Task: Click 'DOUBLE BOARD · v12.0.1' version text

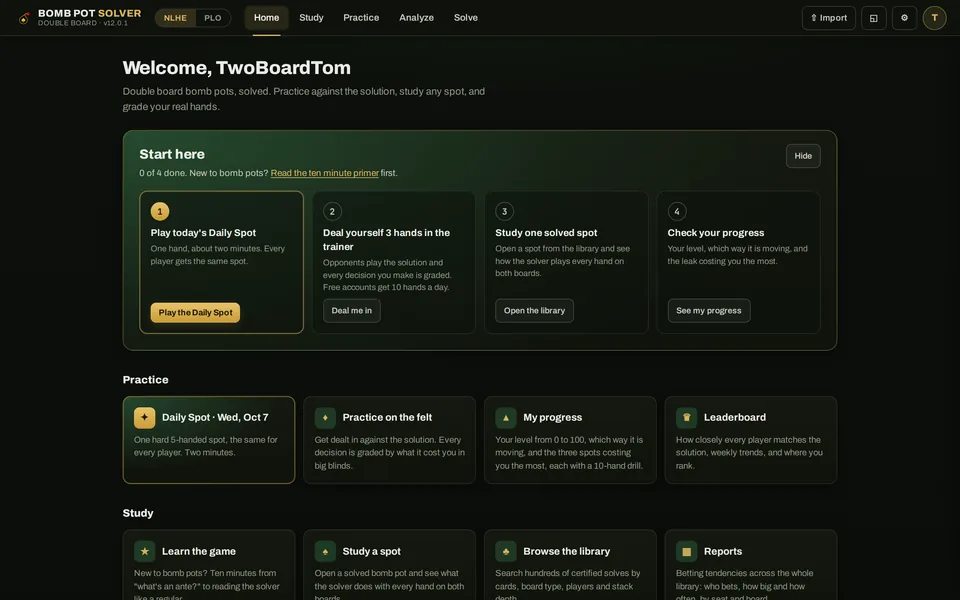Action: (x=83, y=23)
